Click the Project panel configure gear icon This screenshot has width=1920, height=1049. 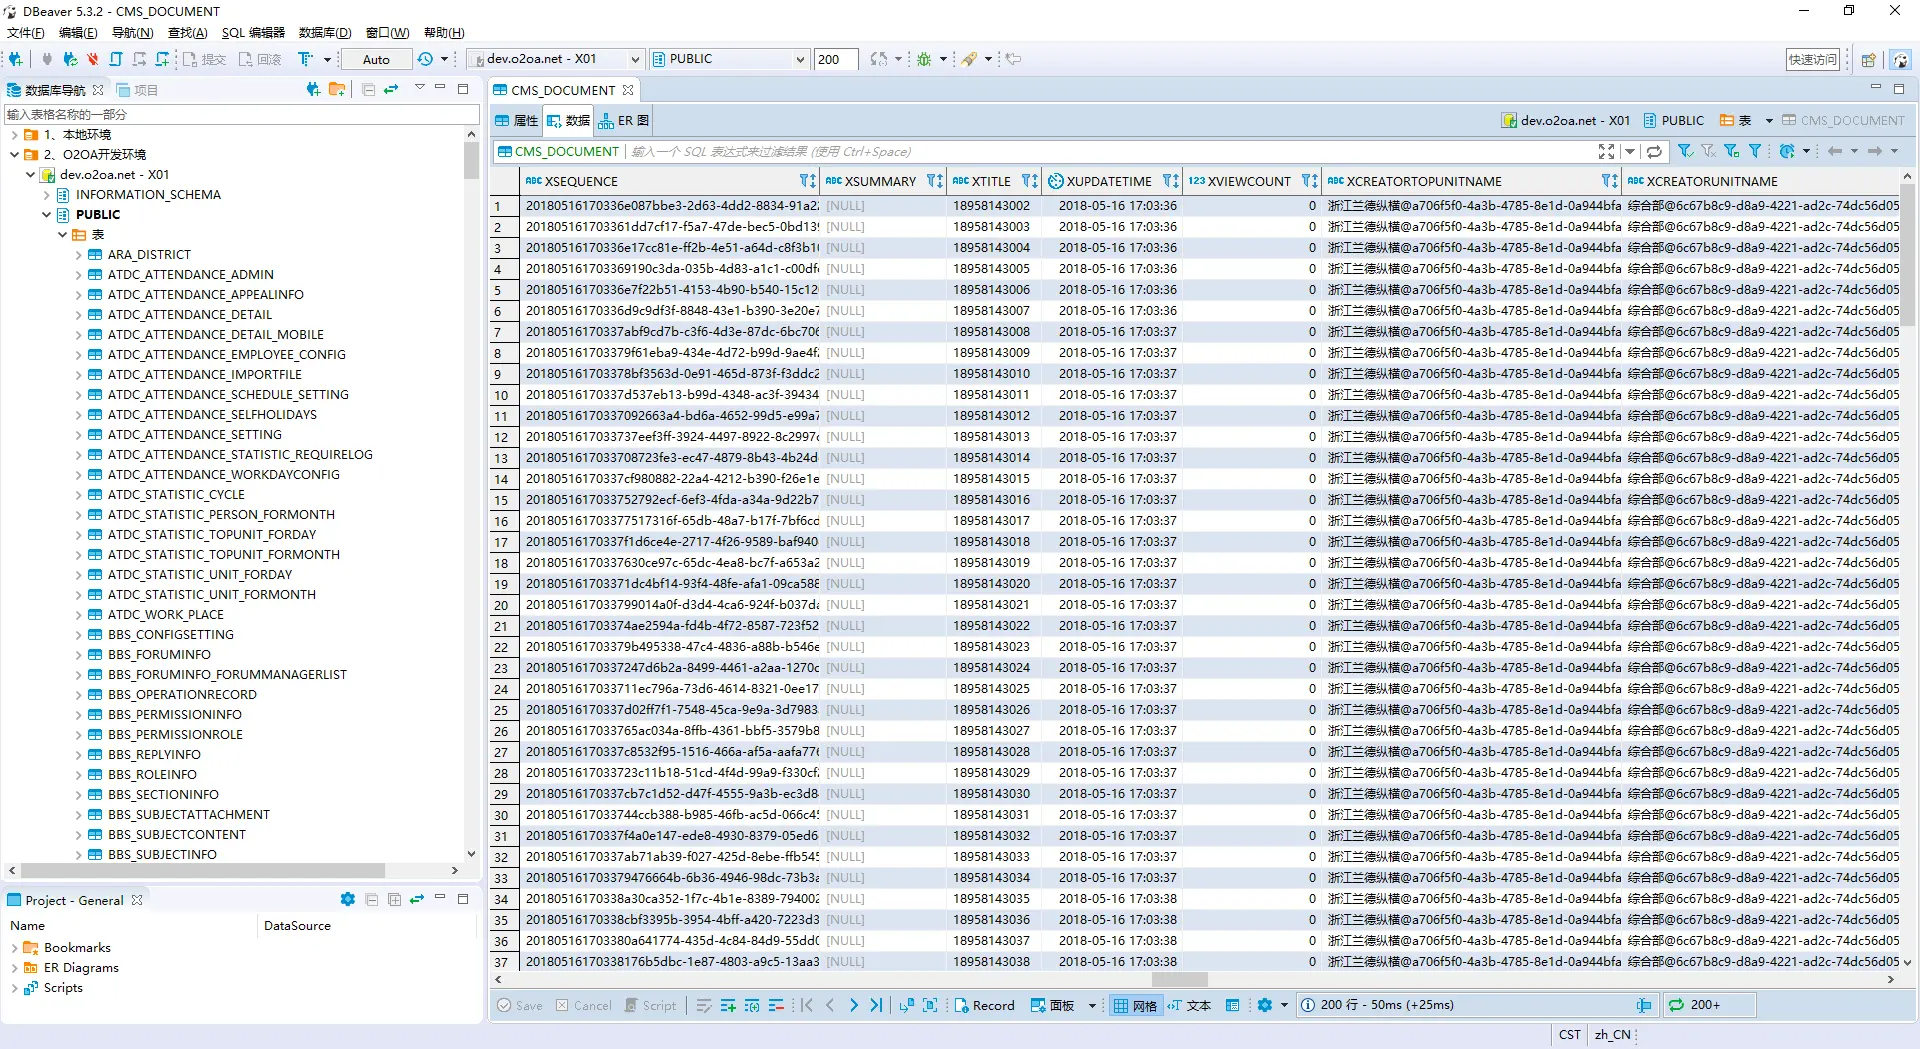pyautogui.click(x=347, y=899)
